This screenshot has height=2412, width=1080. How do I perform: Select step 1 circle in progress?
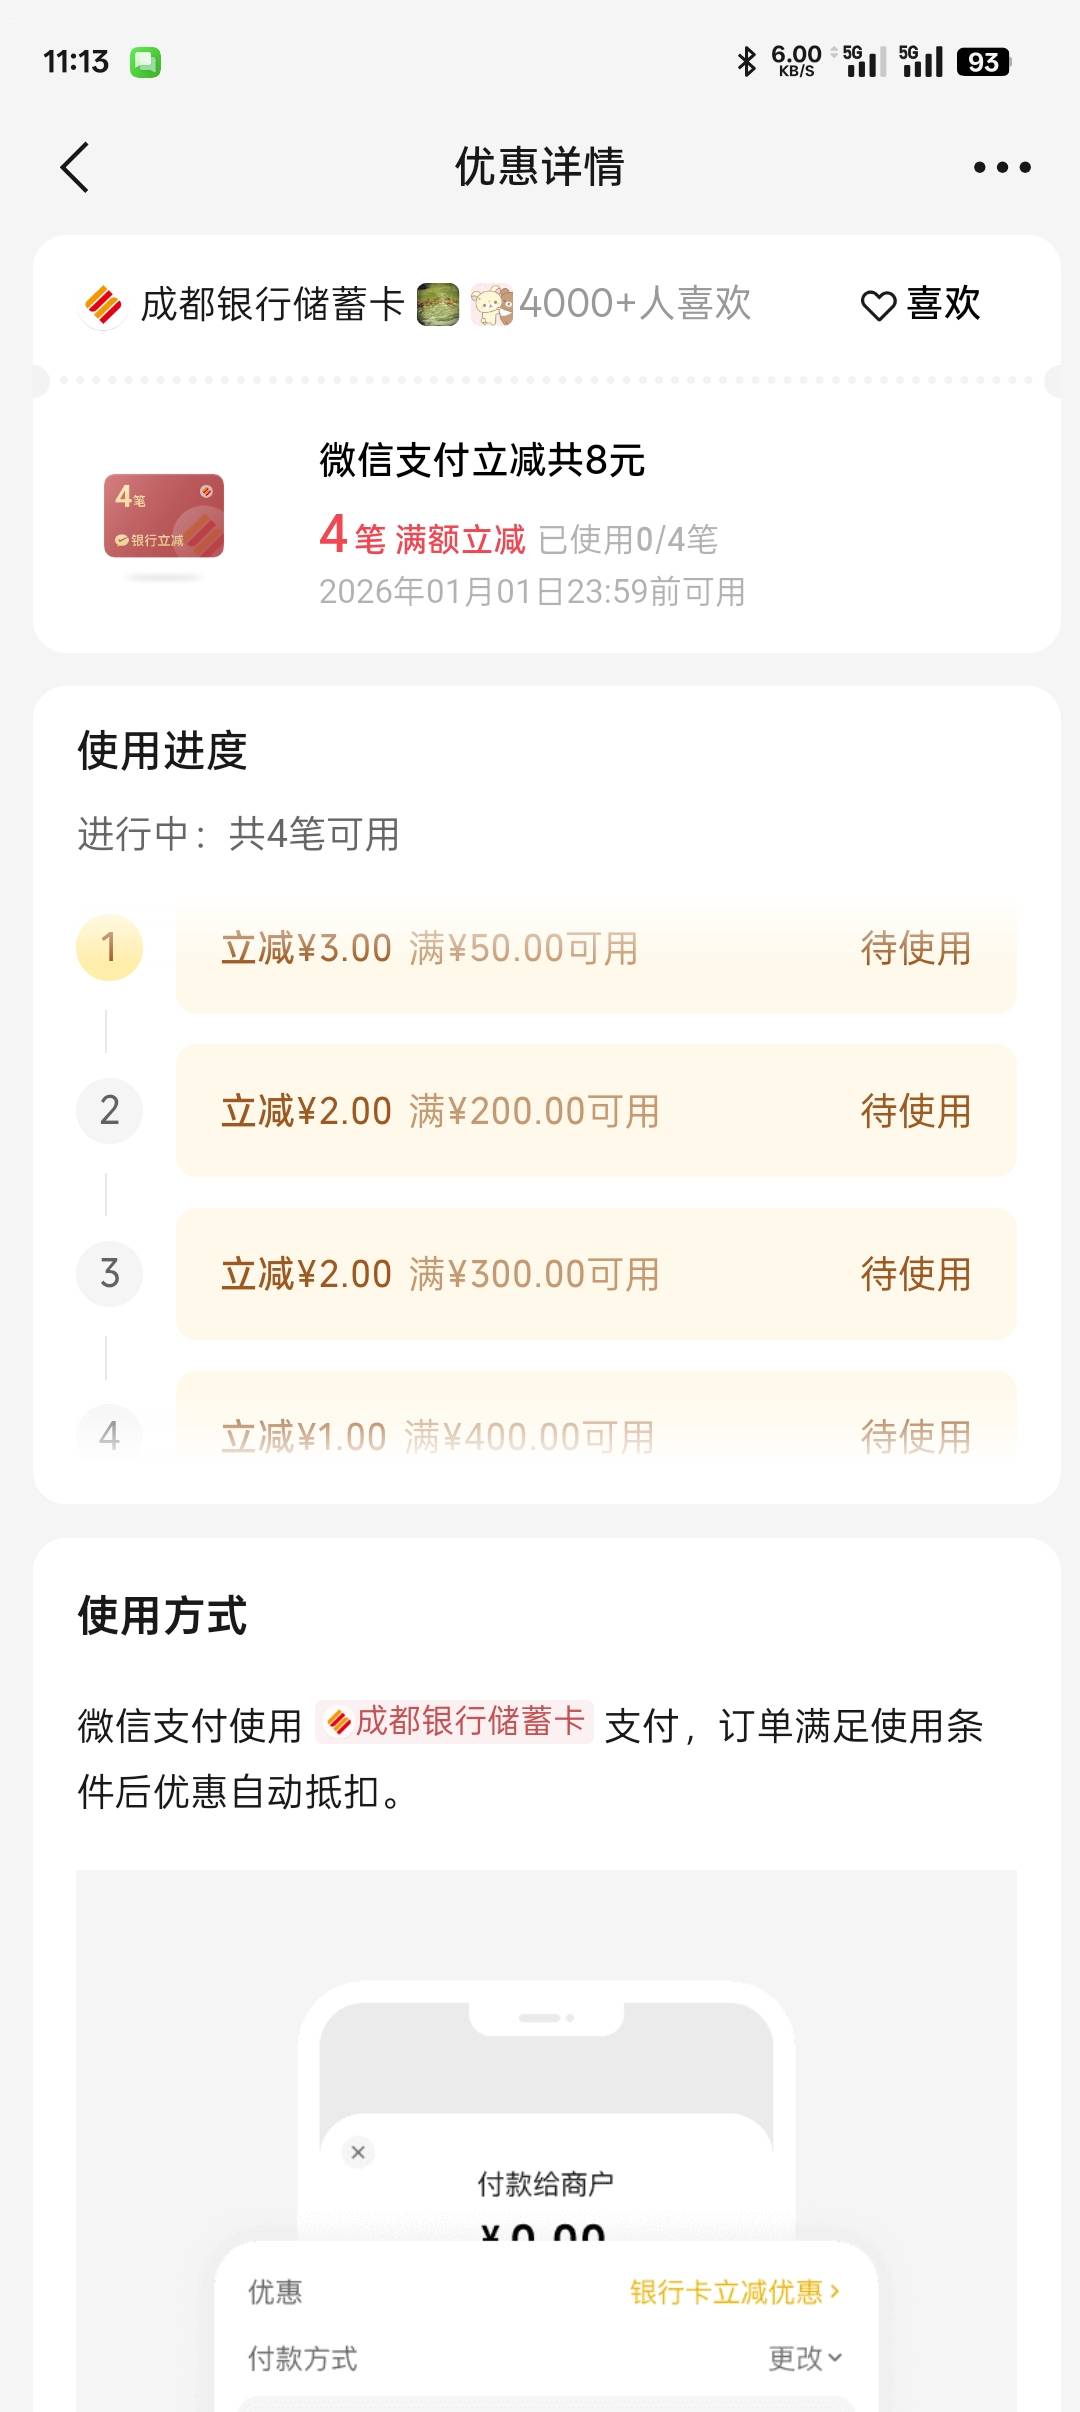click(109, 947)
